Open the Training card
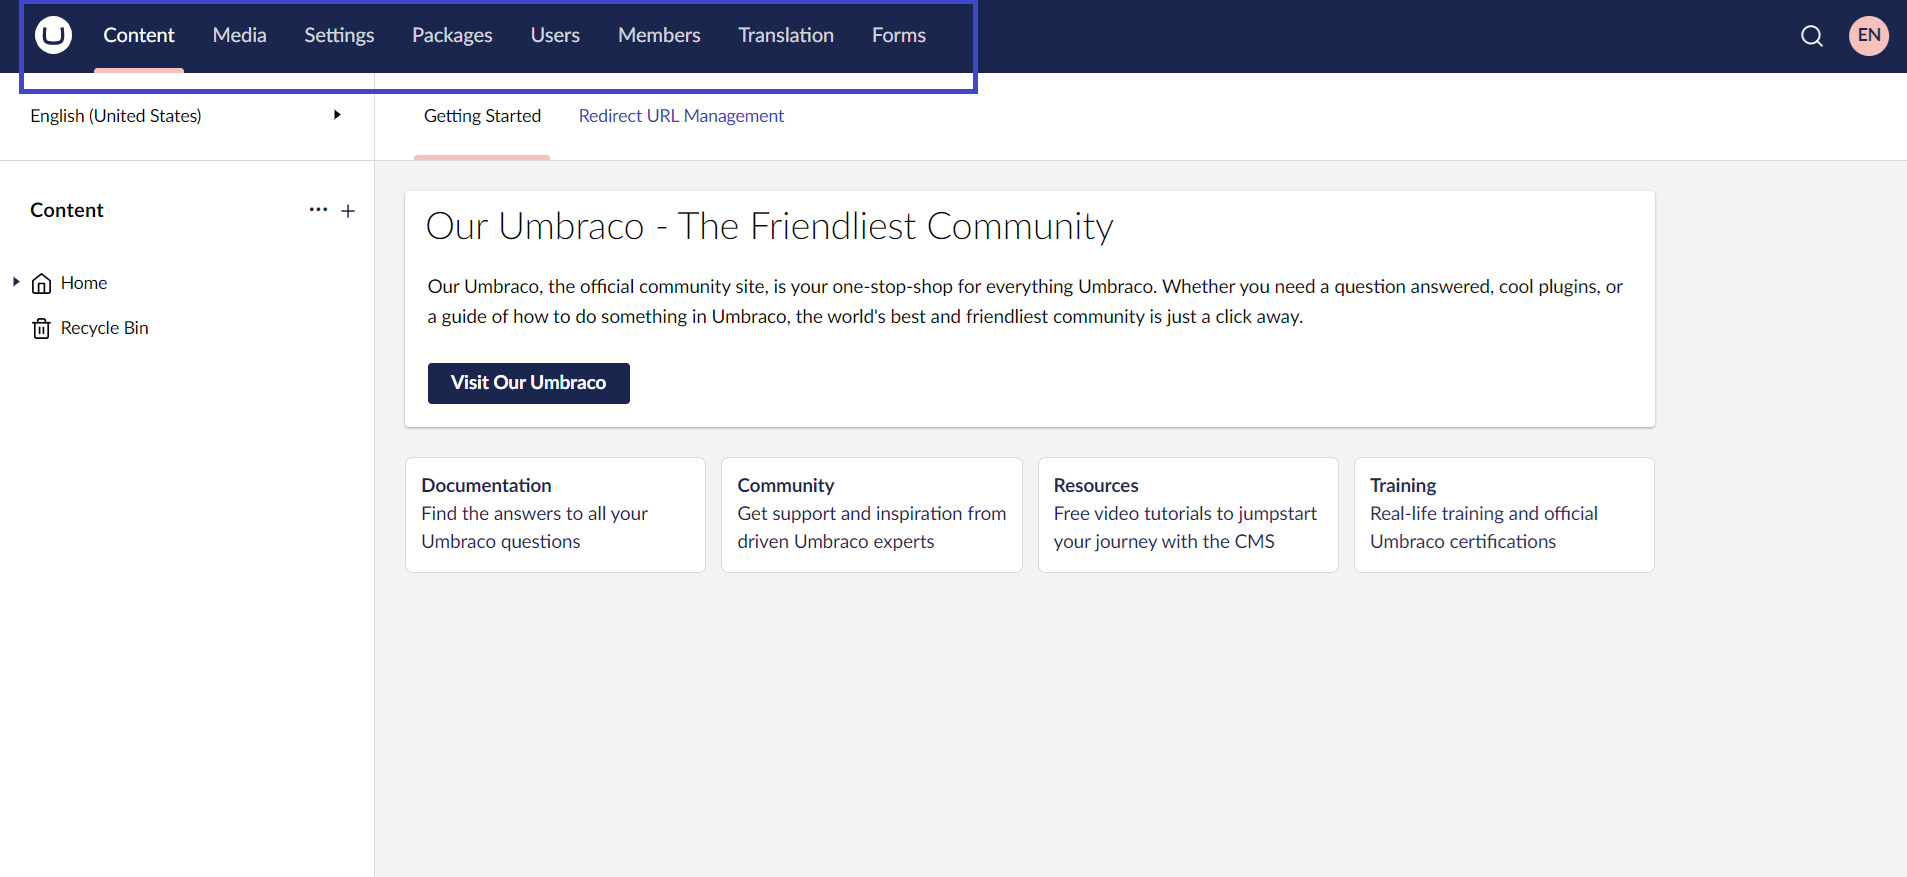The image size is (1907, 877). pyautogui.click(x=1504, y=515)
